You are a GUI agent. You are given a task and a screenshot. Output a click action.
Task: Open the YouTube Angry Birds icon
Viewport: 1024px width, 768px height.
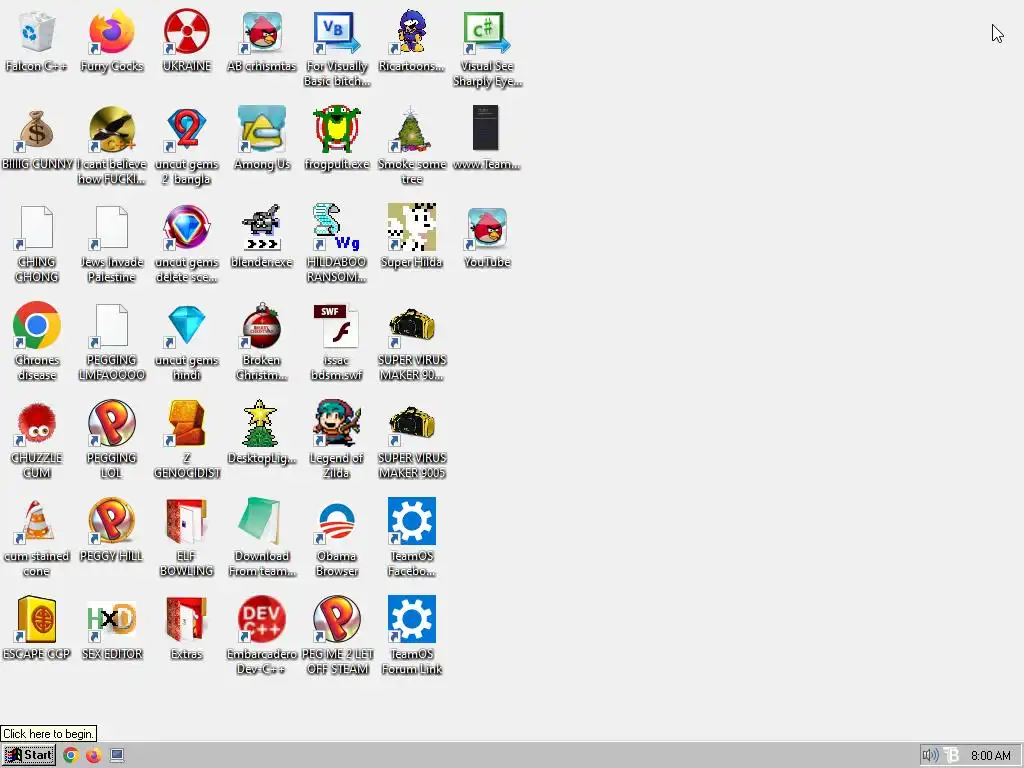(487, 227)
